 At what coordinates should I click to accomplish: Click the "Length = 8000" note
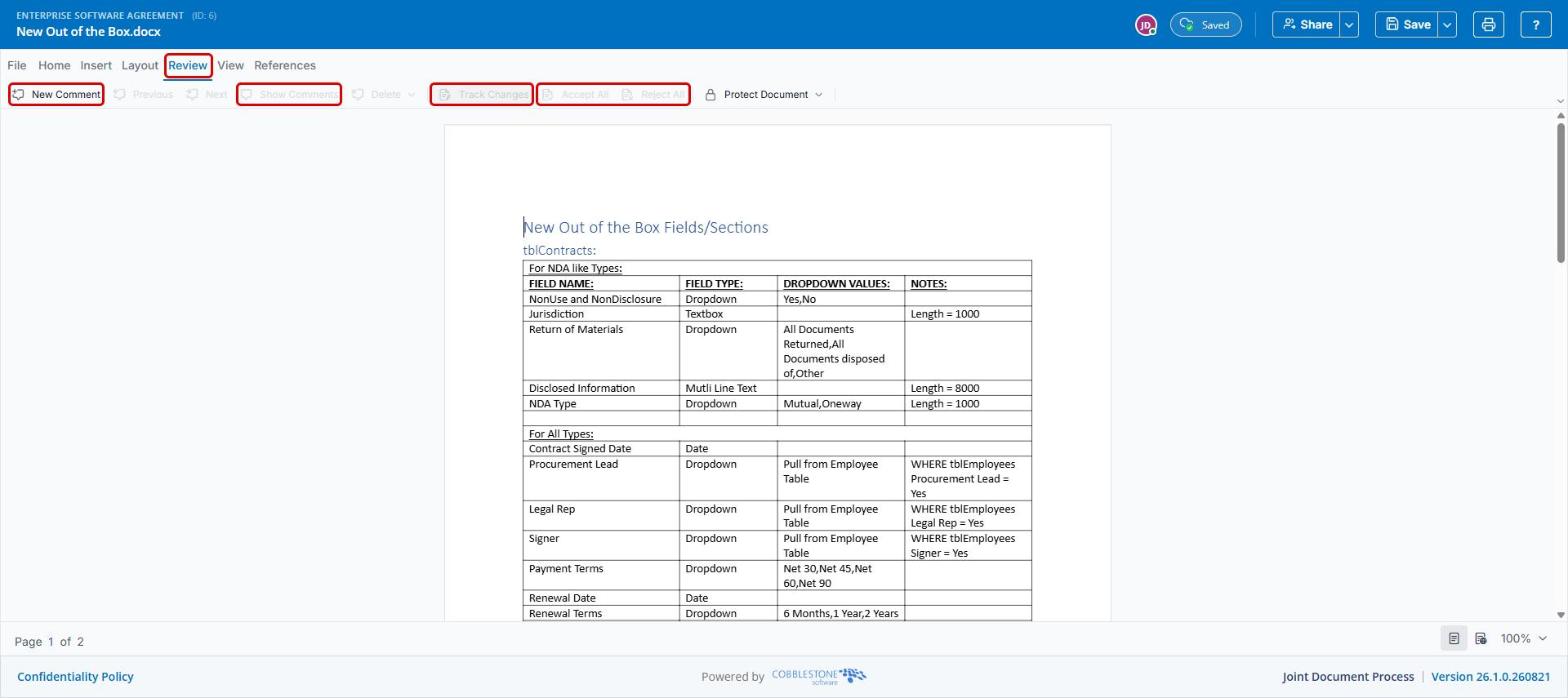click(x=968, y=388)
